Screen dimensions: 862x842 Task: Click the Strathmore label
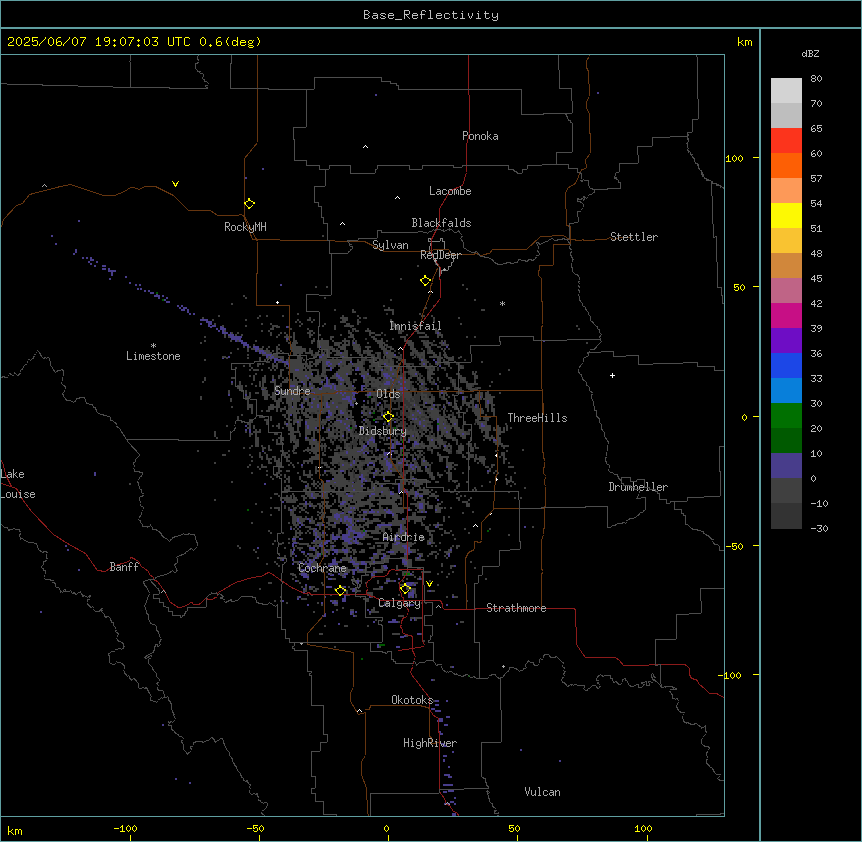click(x=516, y=608)
